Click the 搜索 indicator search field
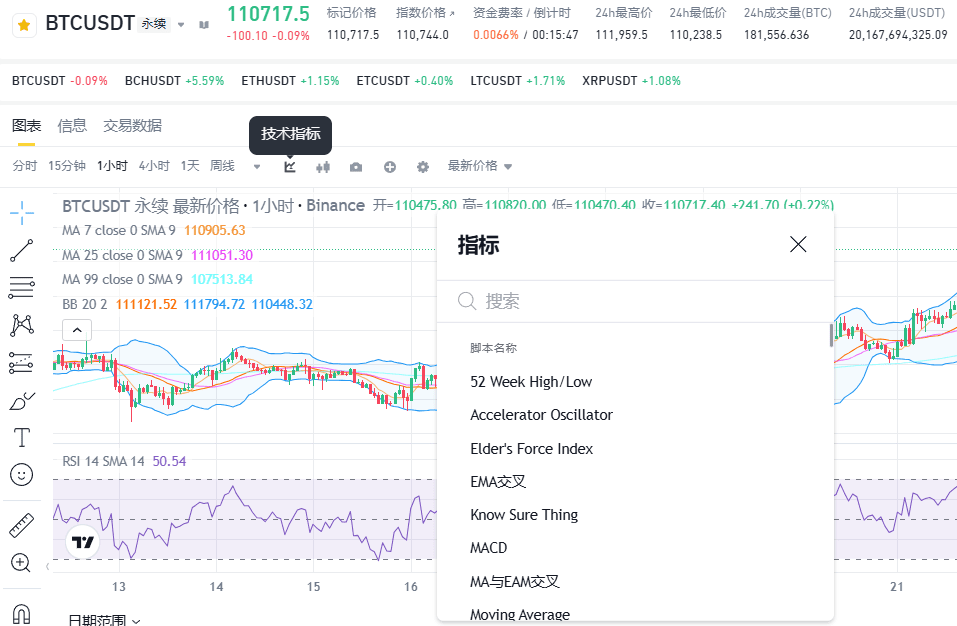 635,301
